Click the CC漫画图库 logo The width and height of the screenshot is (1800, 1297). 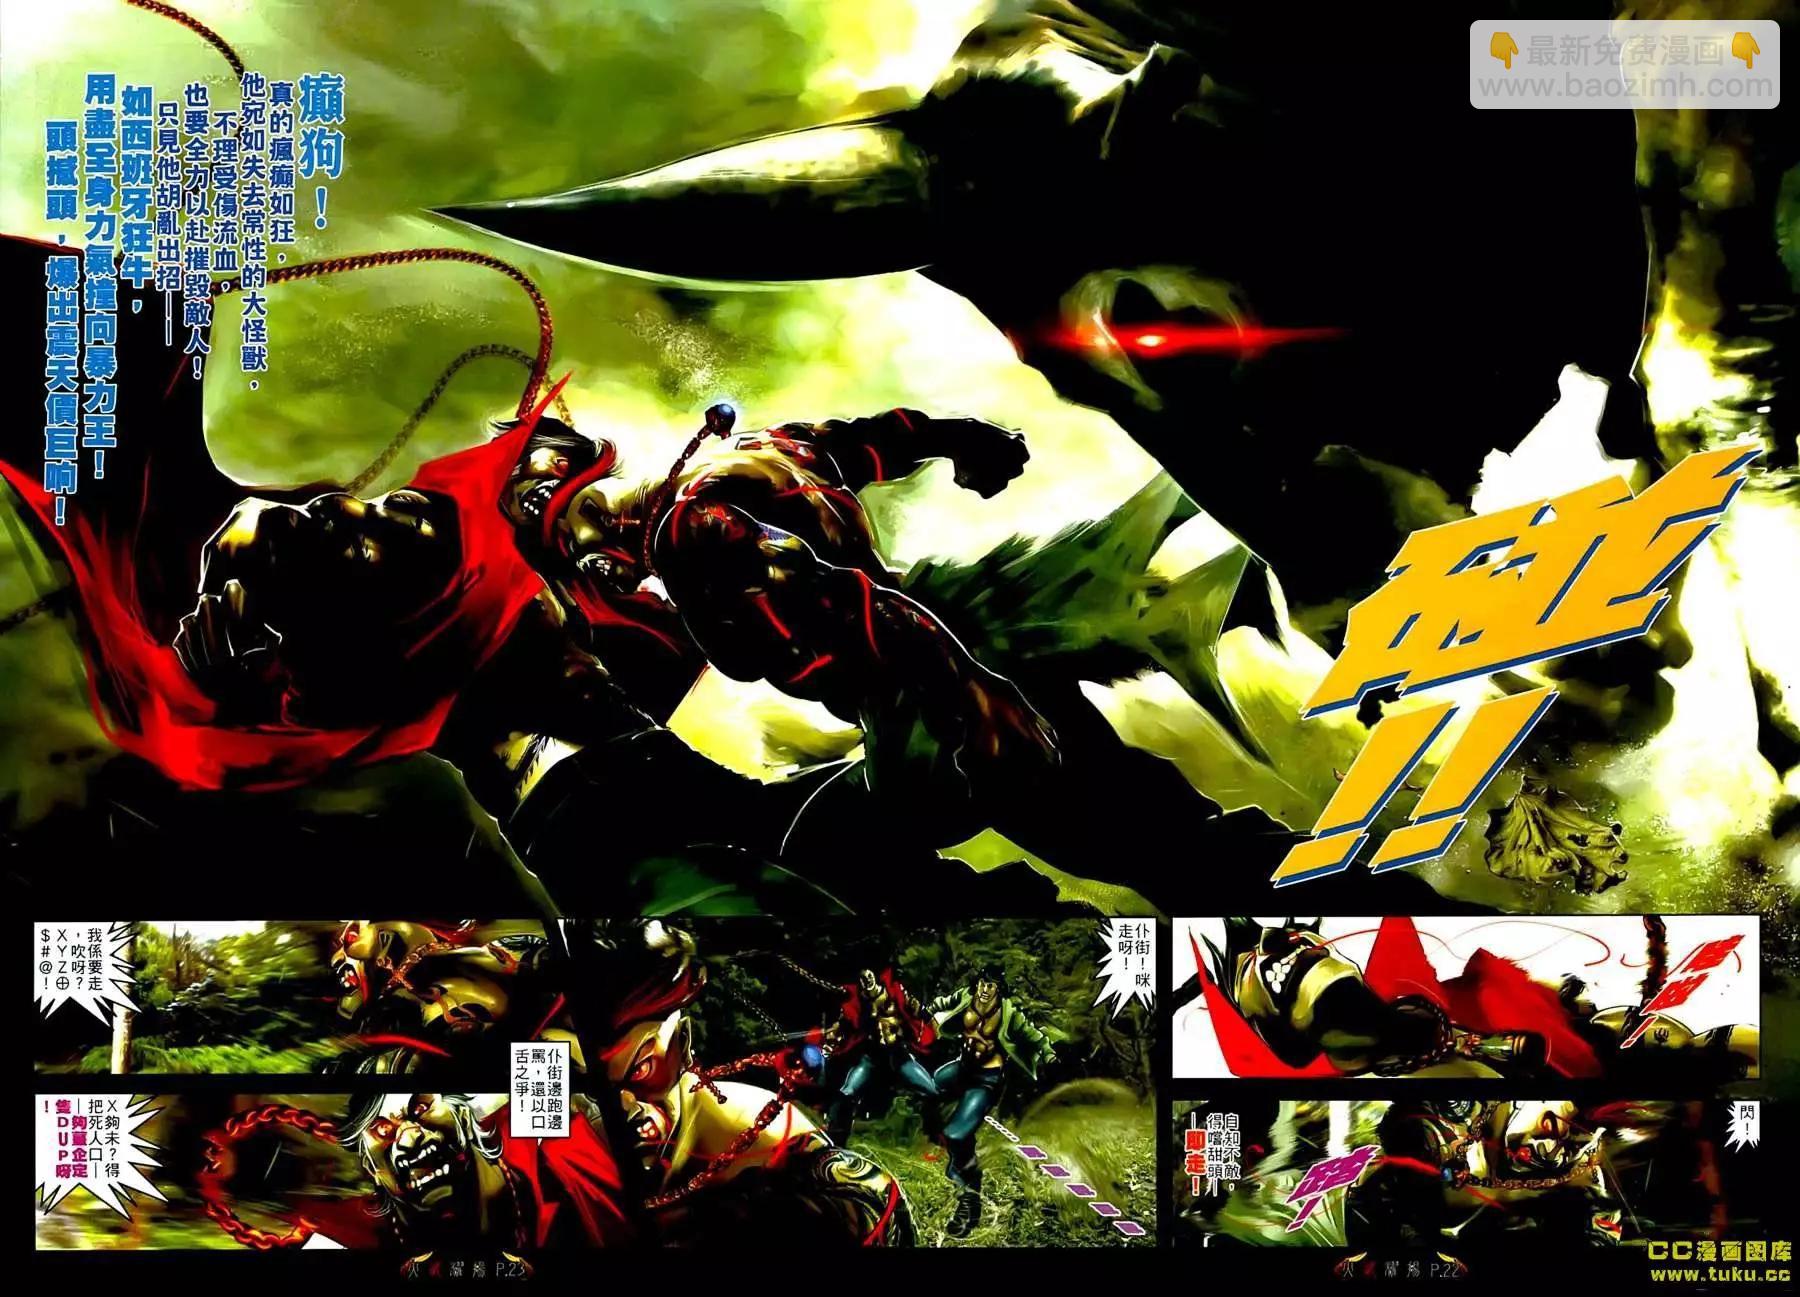pyautogui.click(x=1719, y=1251)
